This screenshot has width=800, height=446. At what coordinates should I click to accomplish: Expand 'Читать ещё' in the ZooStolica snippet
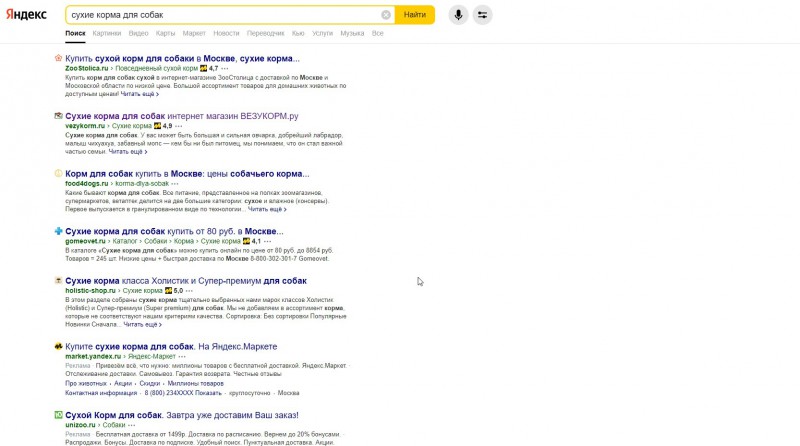[x=139, y=94]
